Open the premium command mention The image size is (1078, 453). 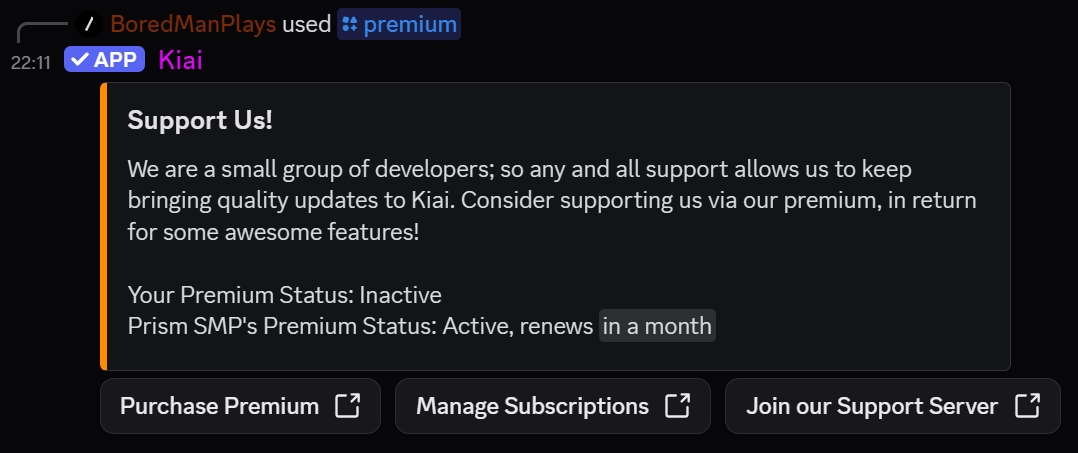409,24
